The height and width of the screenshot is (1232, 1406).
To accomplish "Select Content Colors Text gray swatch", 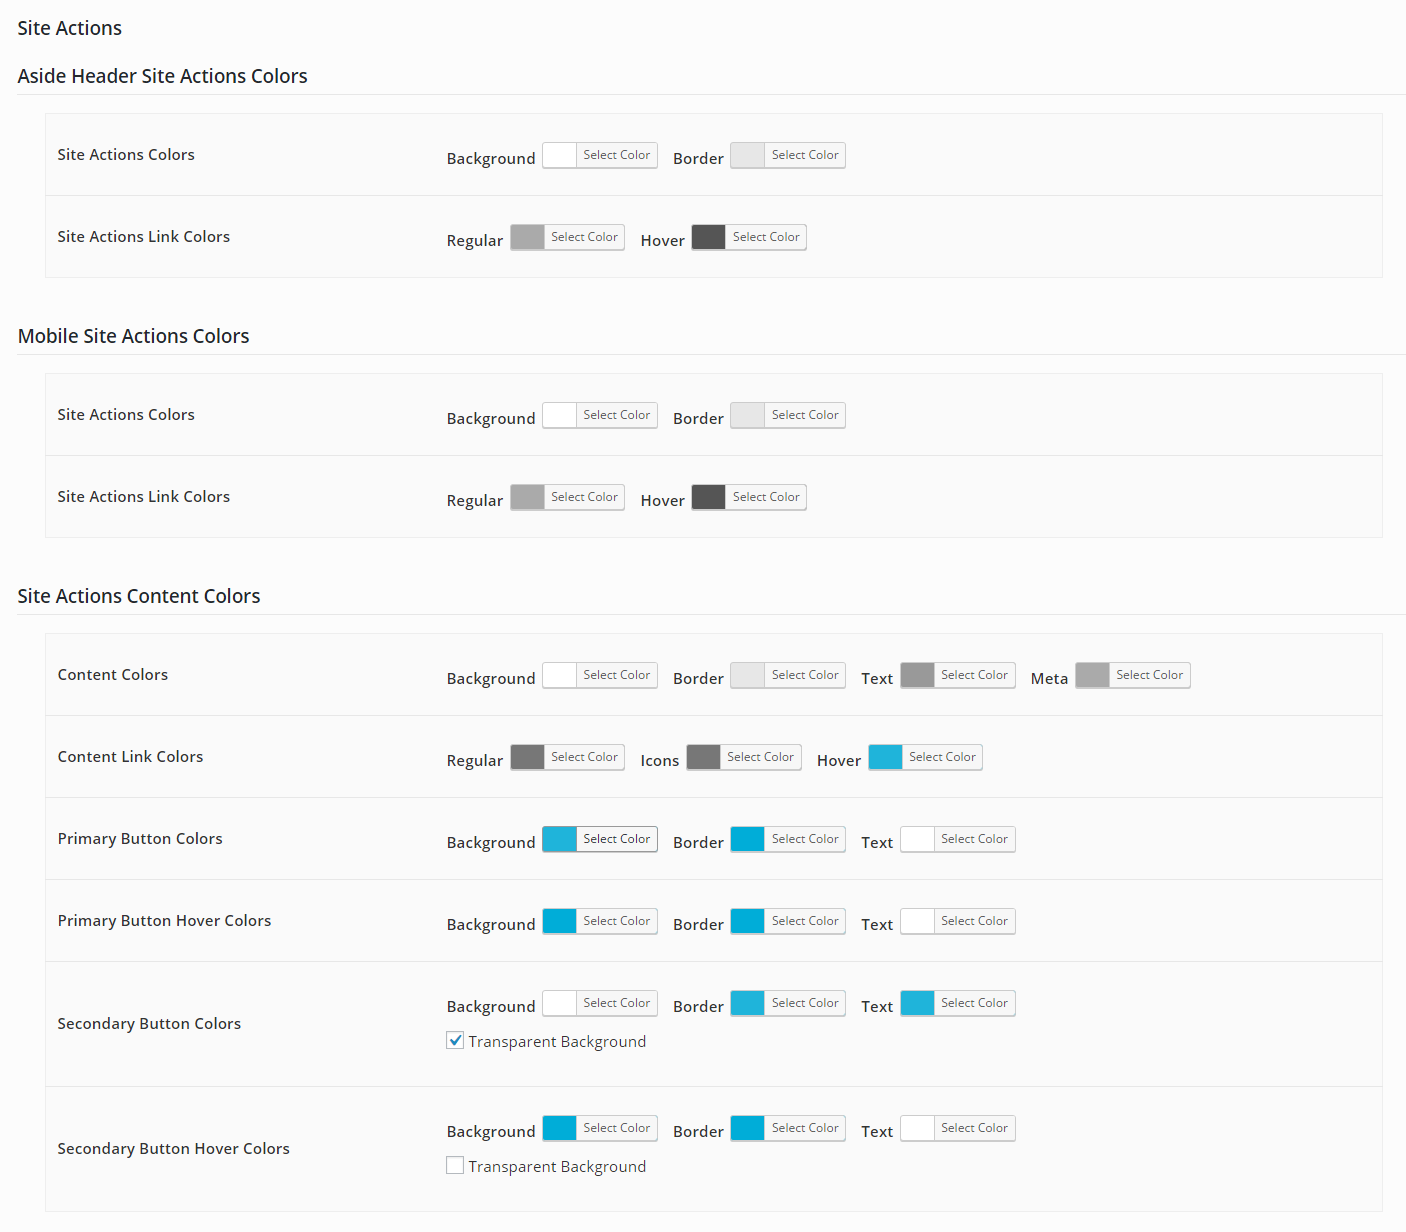I will coord(917,675).
